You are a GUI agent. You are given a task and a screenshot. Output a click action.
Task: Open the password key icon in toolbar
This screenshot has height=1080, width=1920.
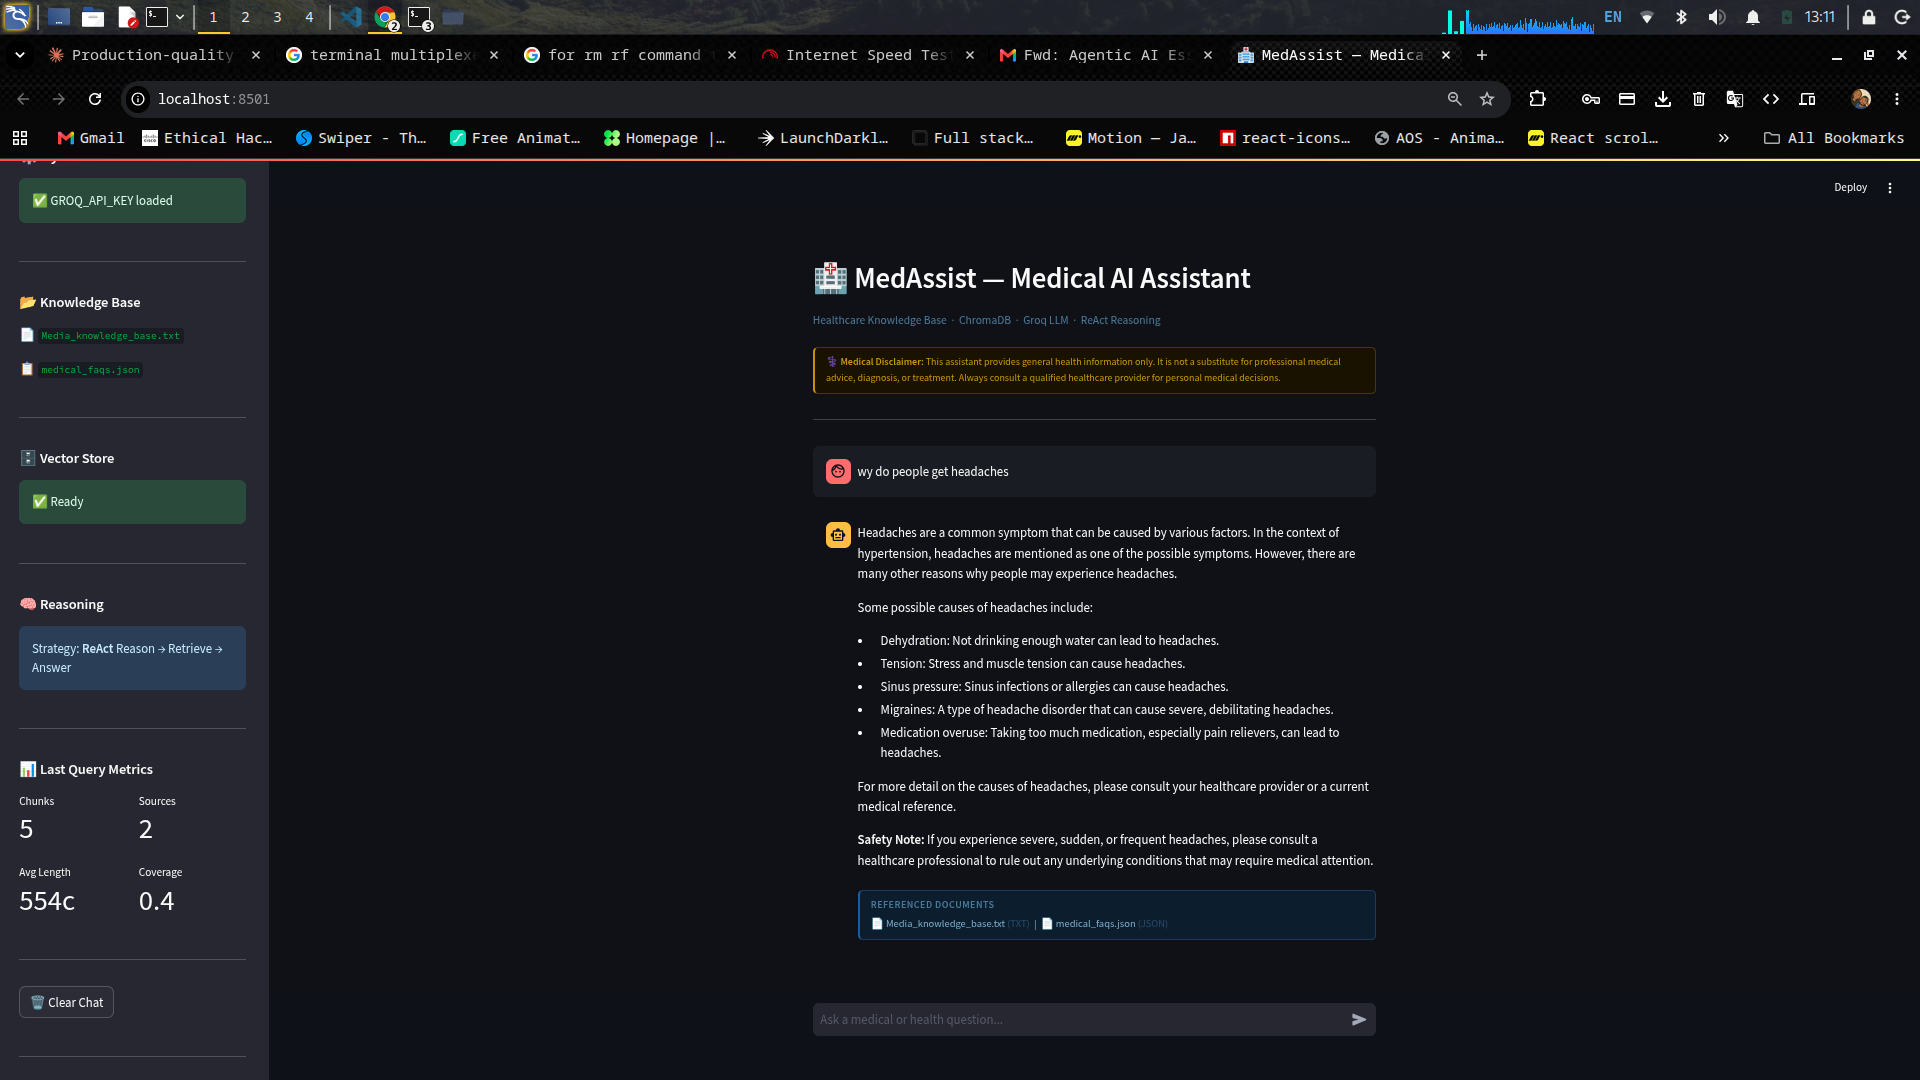click(1590, 99)
